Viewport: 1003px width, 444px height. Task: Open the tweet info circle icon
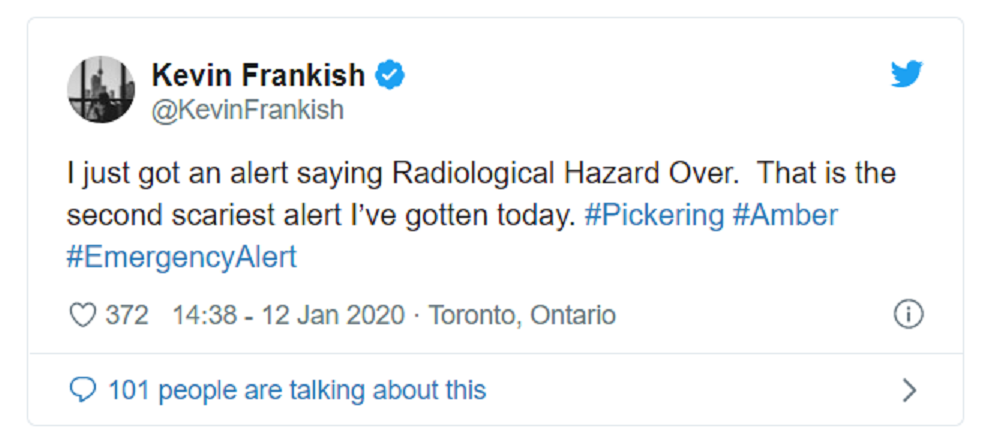[x=907, y=315]
